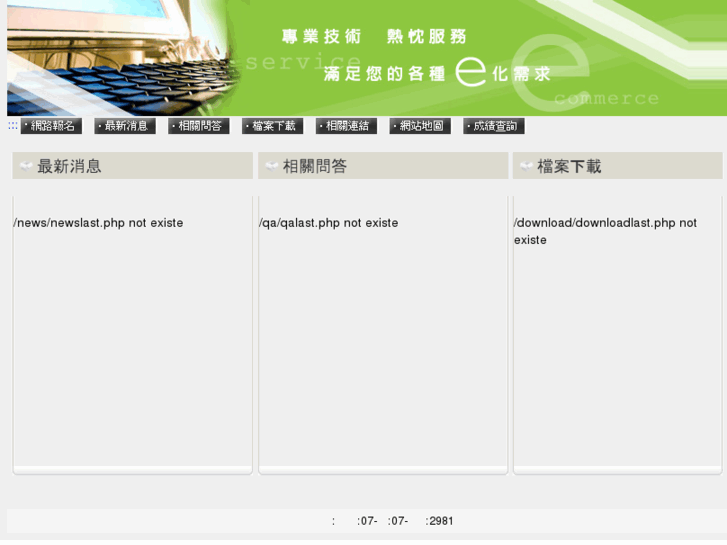Select text '/qa/qalast.php not existe'

(329, 223)
